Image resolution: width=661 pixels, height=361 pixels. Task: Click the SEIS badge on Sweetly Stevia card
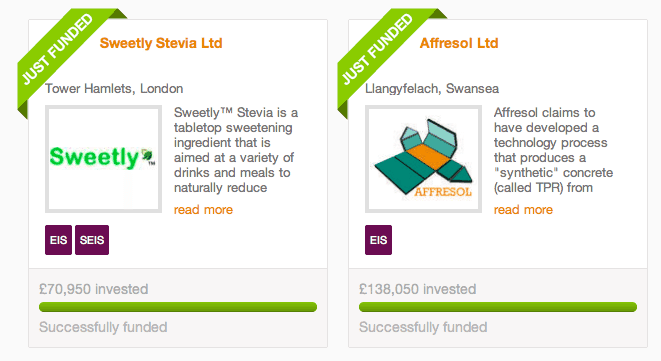[92, 240]
